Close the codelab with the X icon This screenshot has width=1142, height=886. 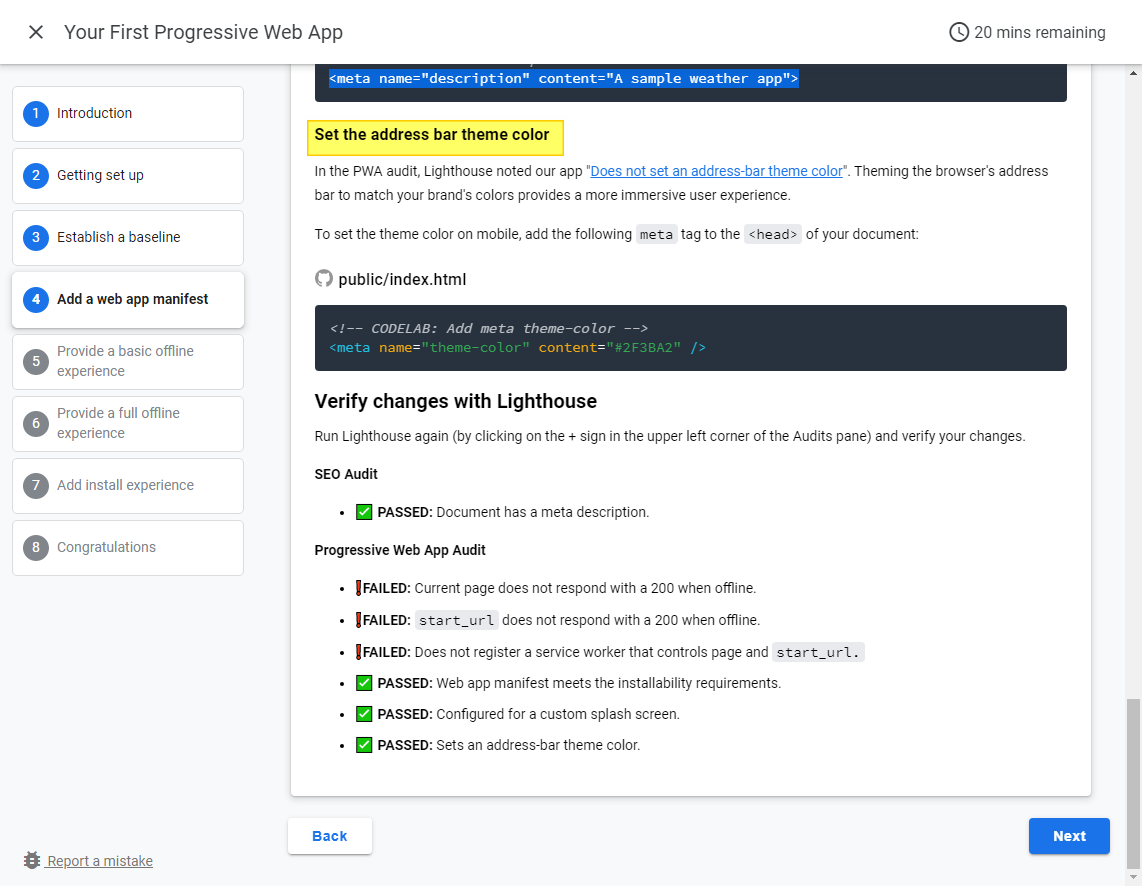36,32
